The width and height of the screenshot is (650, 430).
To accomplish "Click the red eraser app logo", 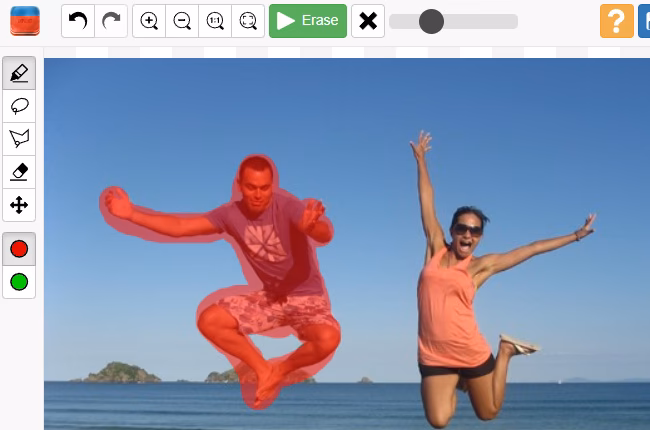I will point(25,21).
